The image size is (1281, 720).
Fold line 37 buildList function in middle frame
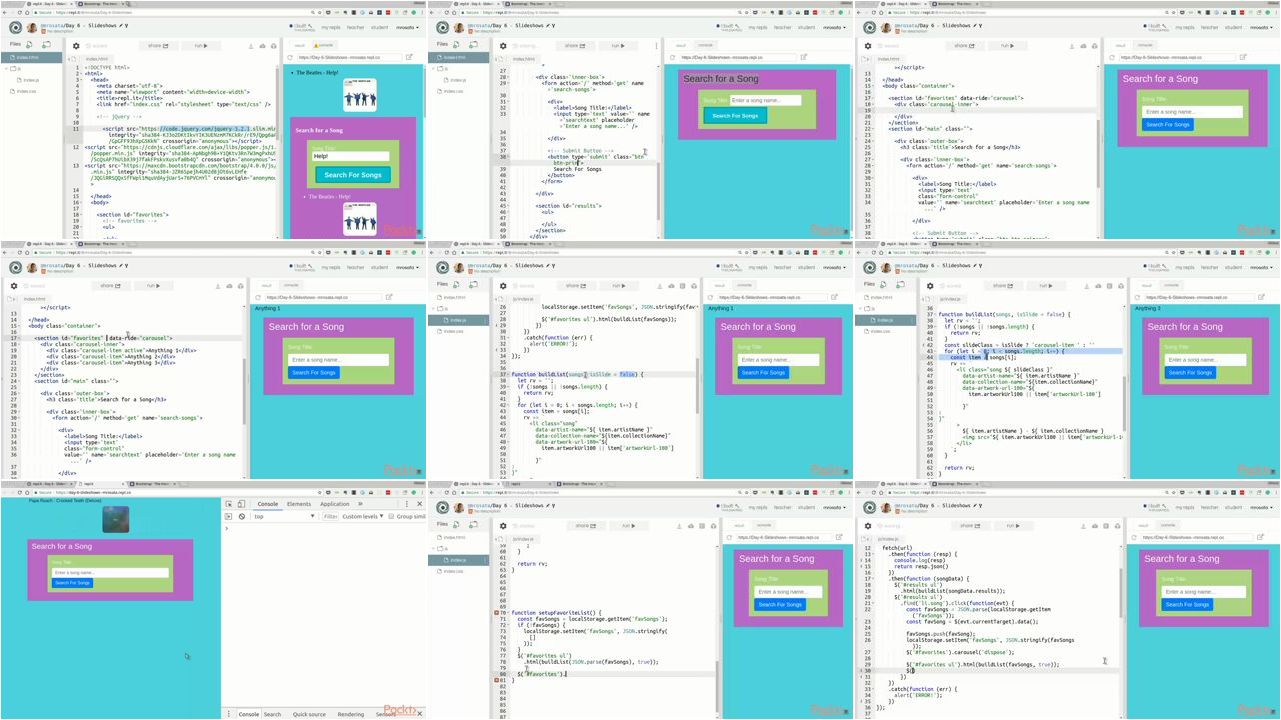(x=508, y=374)
